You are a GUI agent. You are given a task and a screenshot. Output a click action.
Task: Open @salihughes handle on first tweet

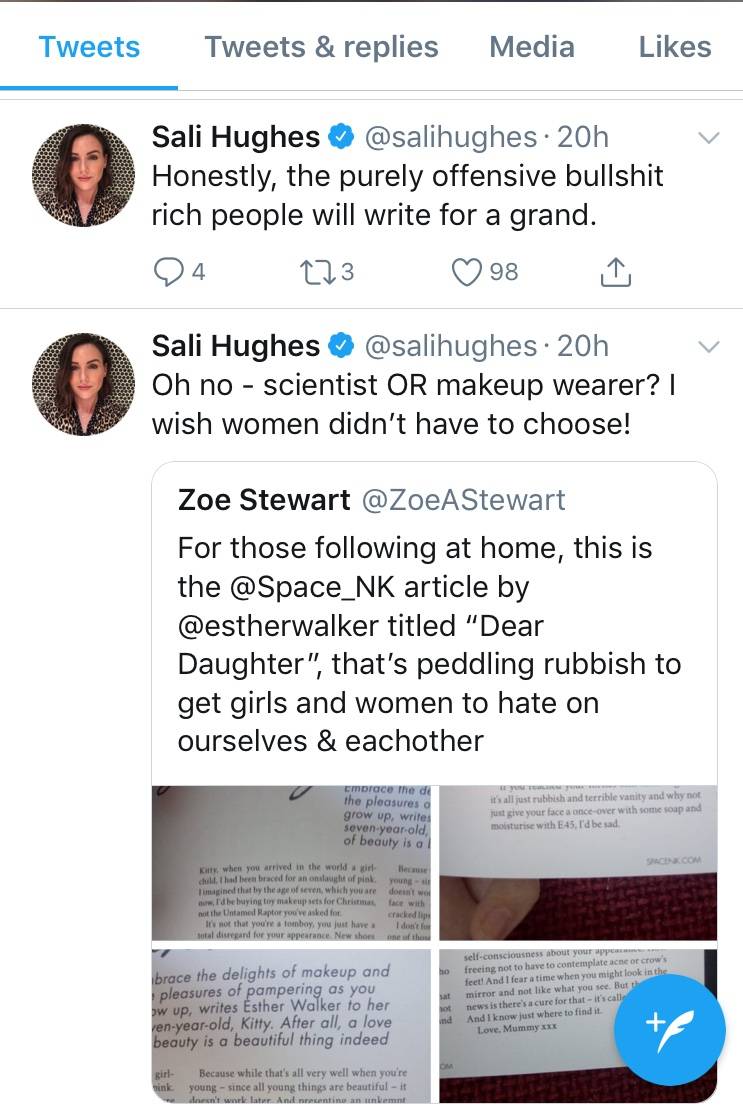click(x=451, y=137)
